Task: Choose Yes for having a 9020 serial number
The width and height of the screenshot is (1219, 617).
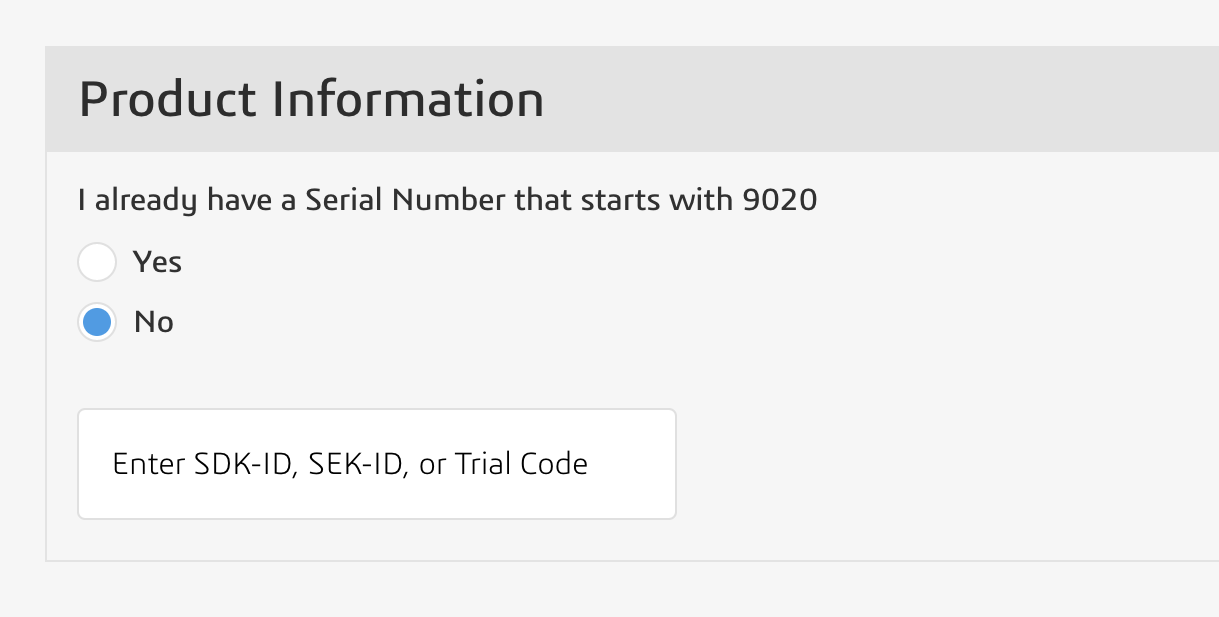Action: 96,261
